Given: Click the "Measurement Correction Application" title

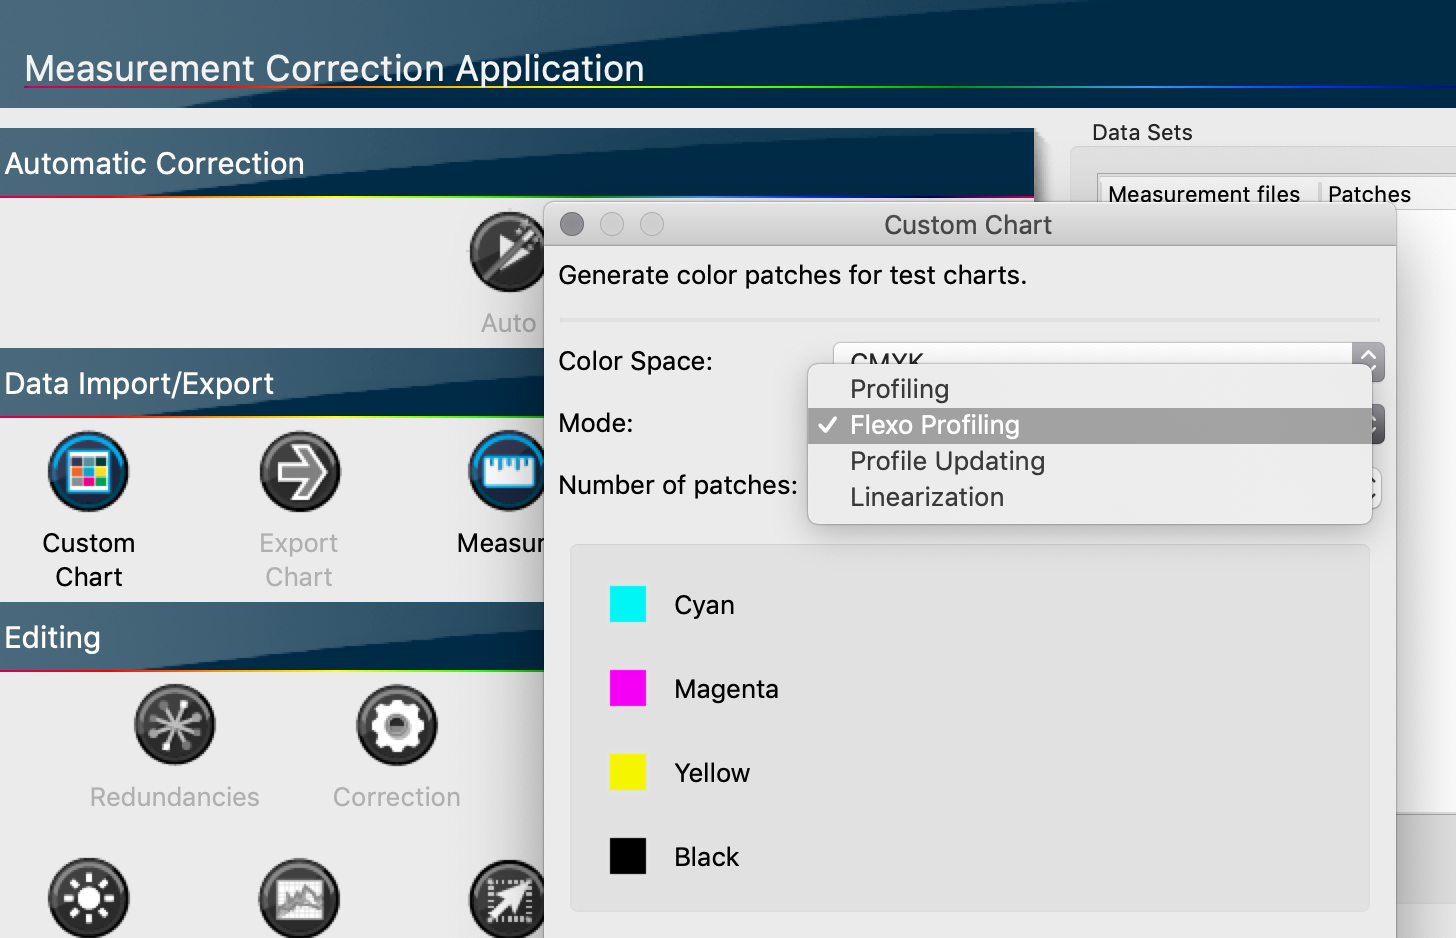Looking at the screenshot, I should [x=334, y=68].
